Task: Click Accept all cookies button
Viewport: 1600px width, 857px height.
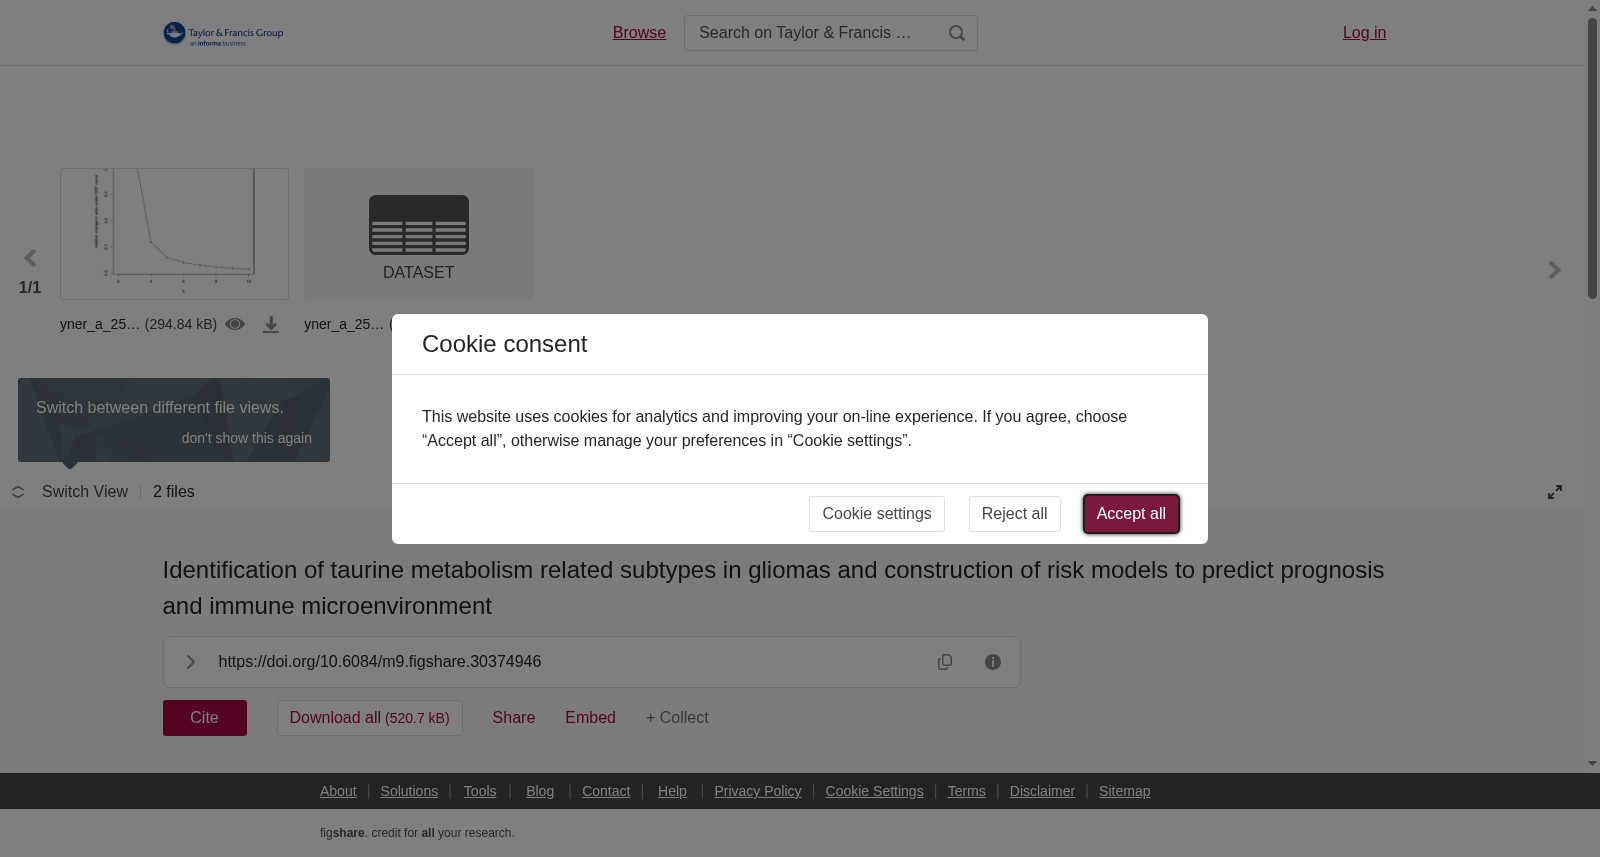Action: [1131, 514]
